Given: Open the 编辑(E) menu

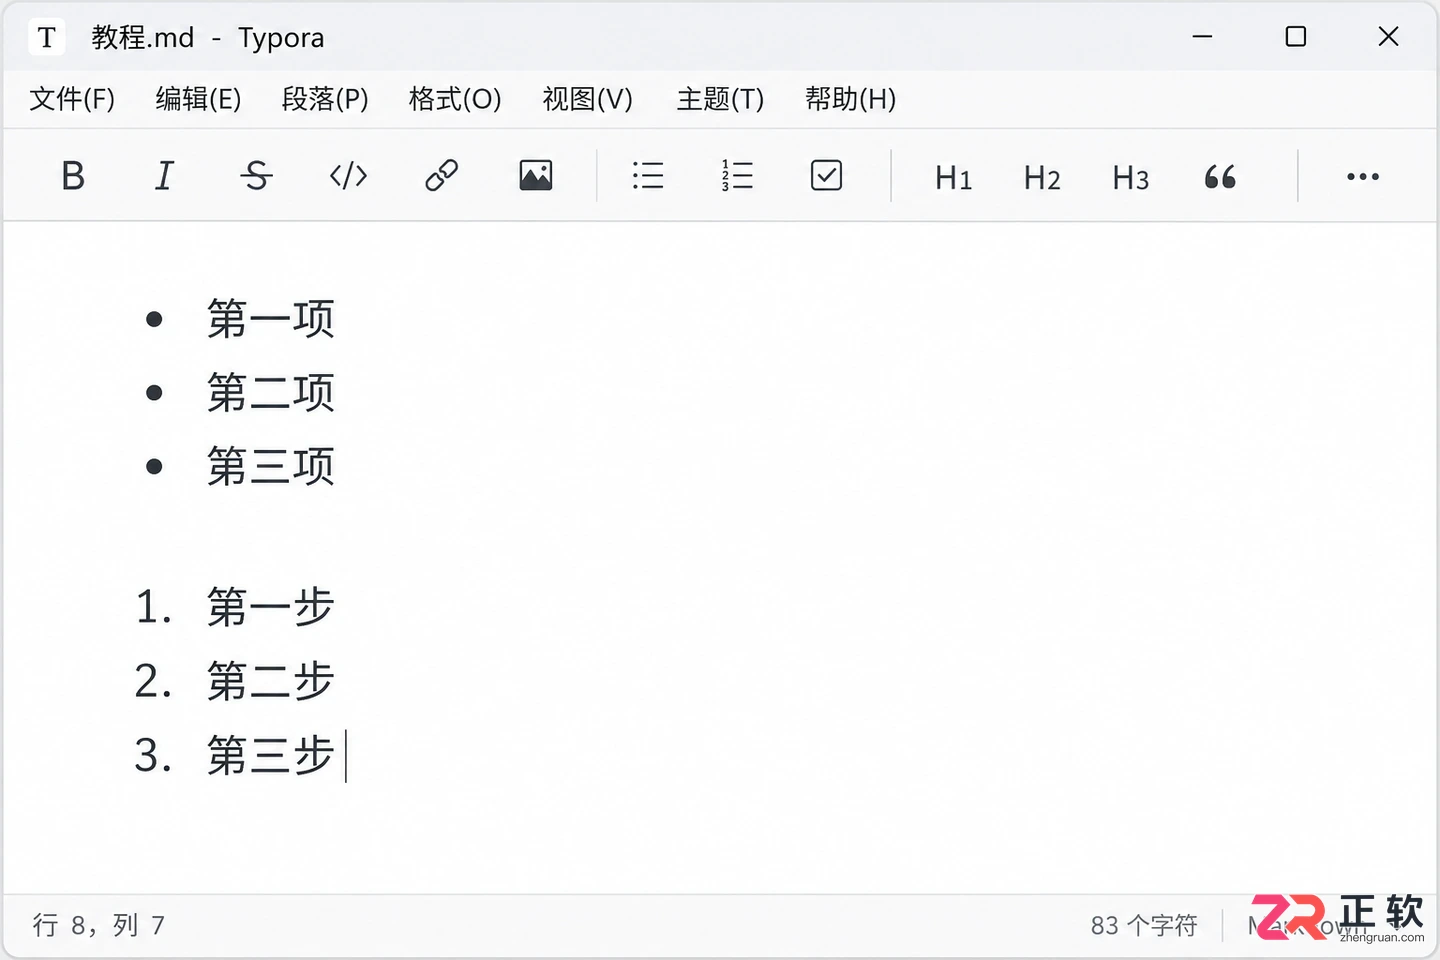Looking at the screenshot, I should click(198, 99).
